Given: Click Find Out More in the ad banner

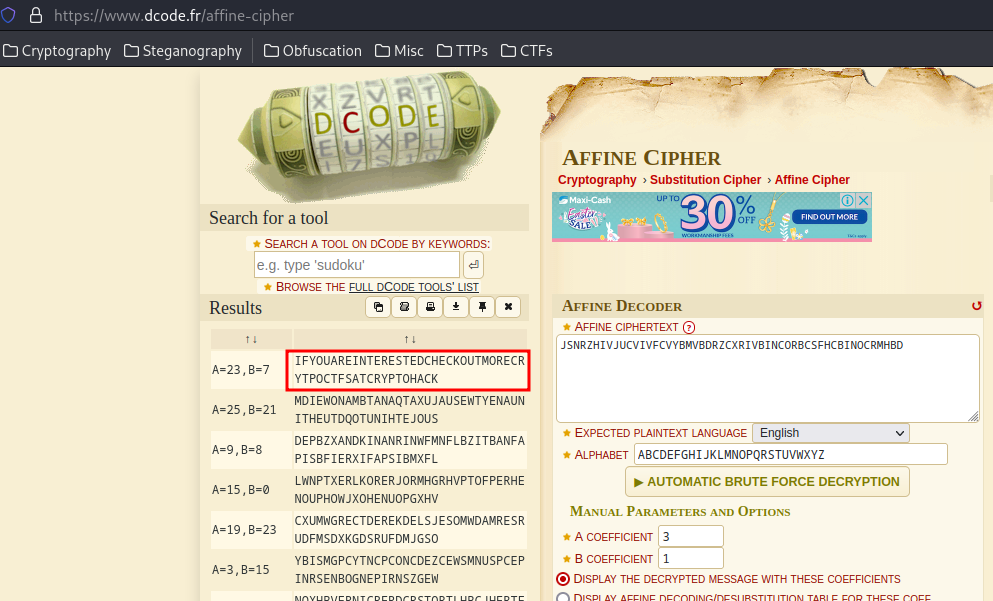Looking at the screenshot, I should click(x=829, y=217).
